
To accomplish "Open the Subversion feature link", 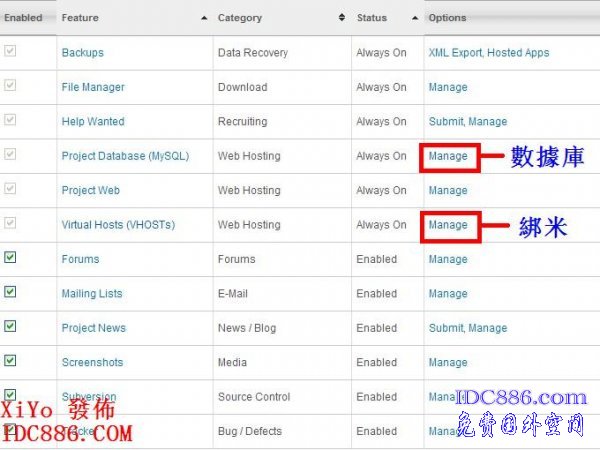I will click(89, 397).
